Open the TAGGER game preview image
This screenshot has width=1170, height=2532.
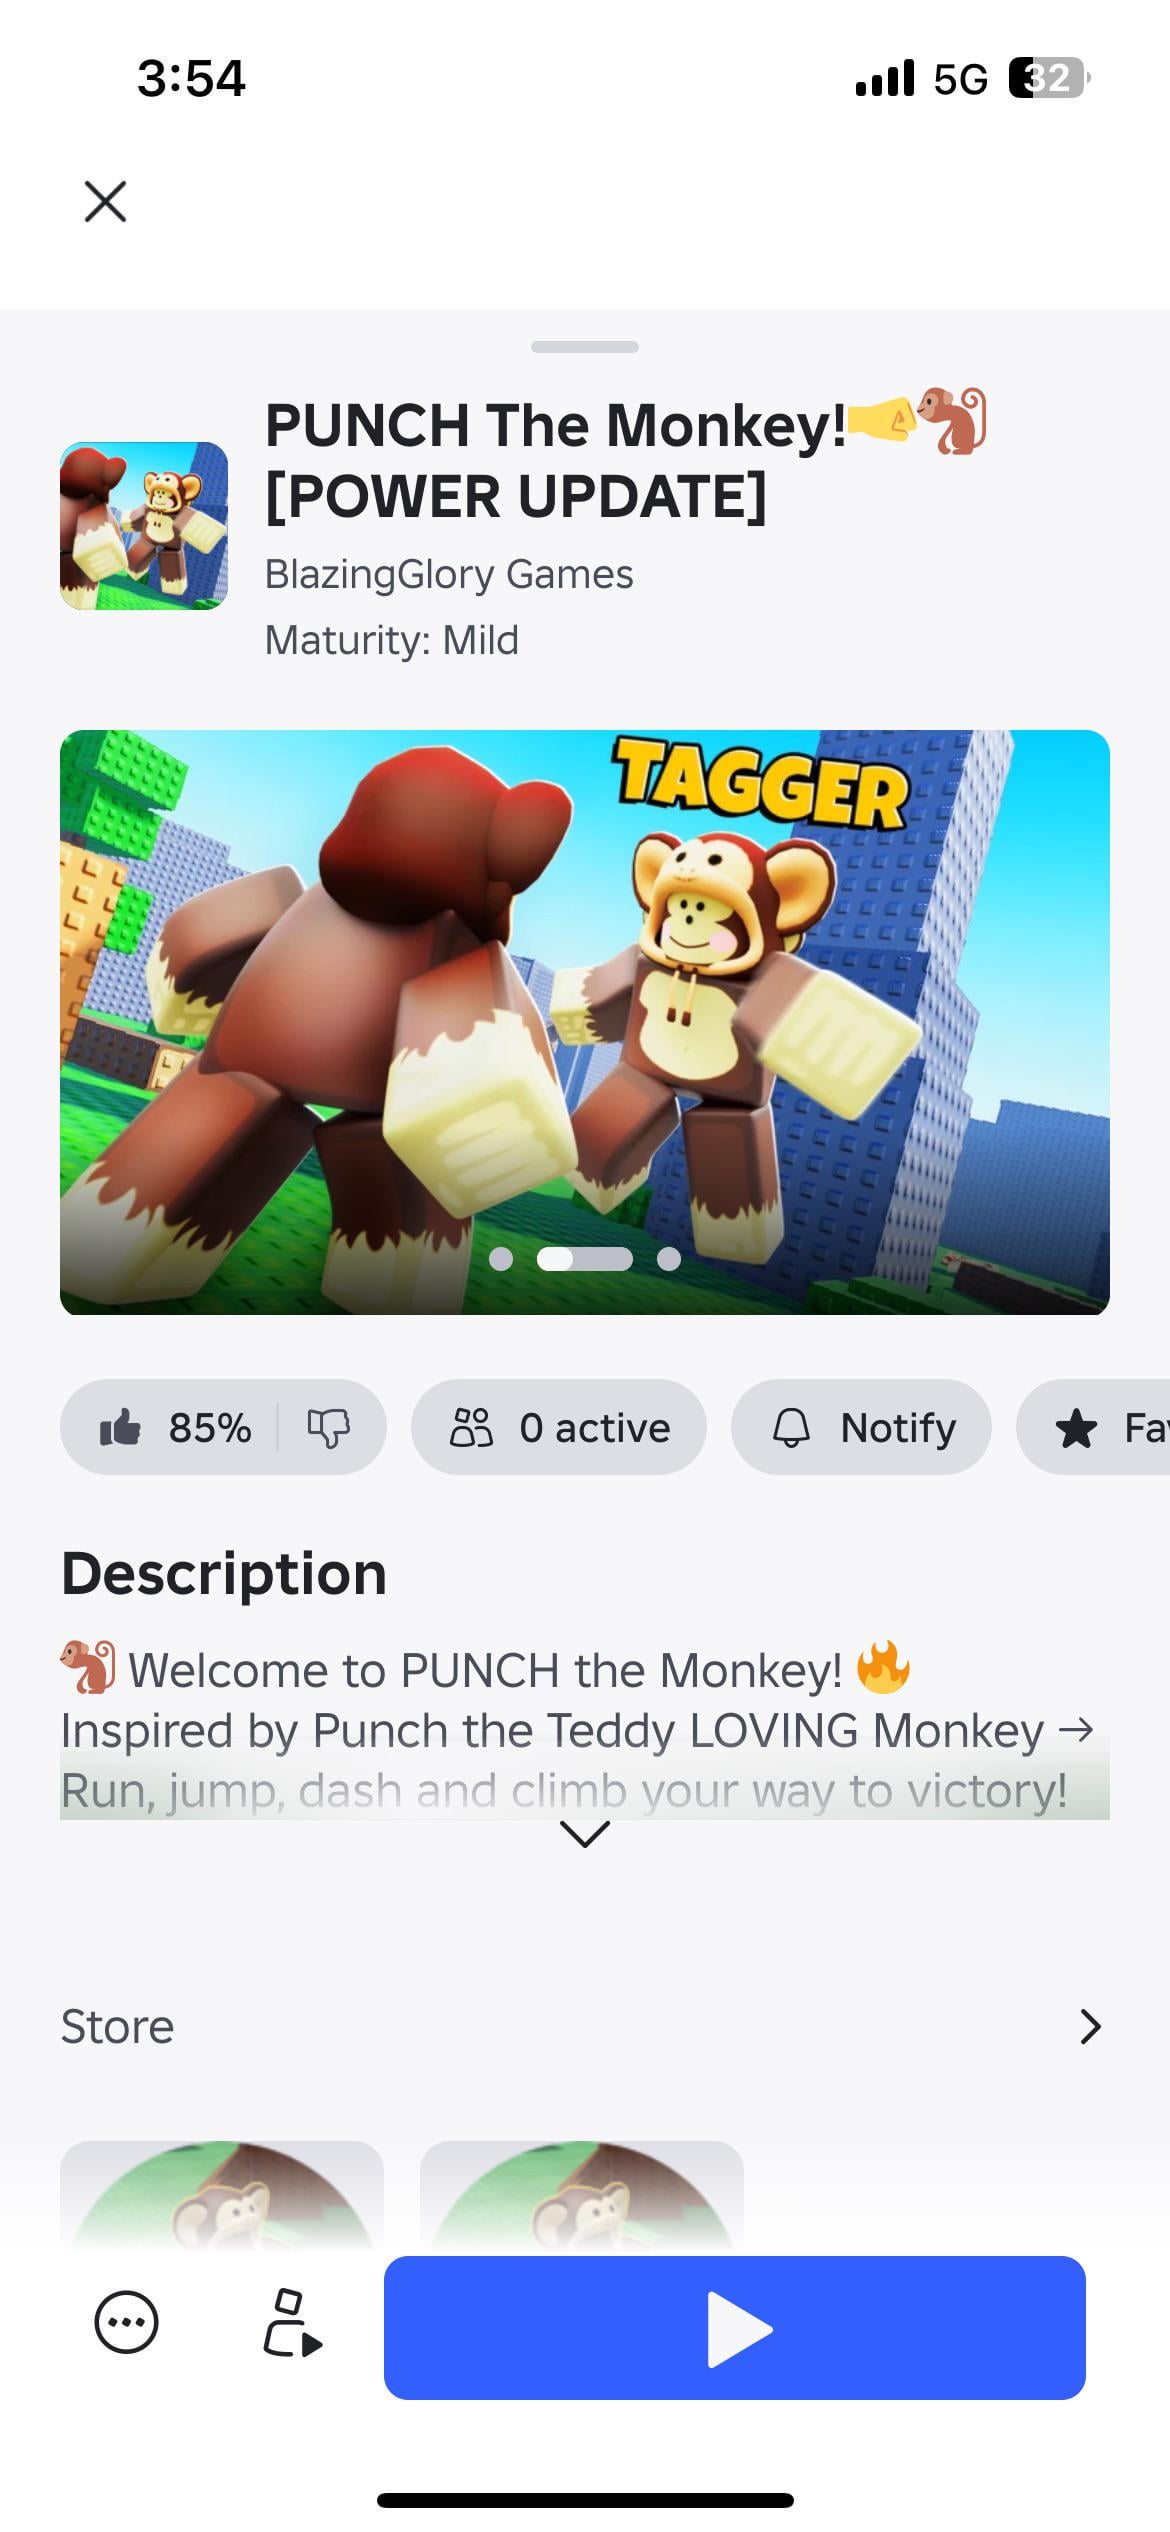click(x=585, y=1022)
